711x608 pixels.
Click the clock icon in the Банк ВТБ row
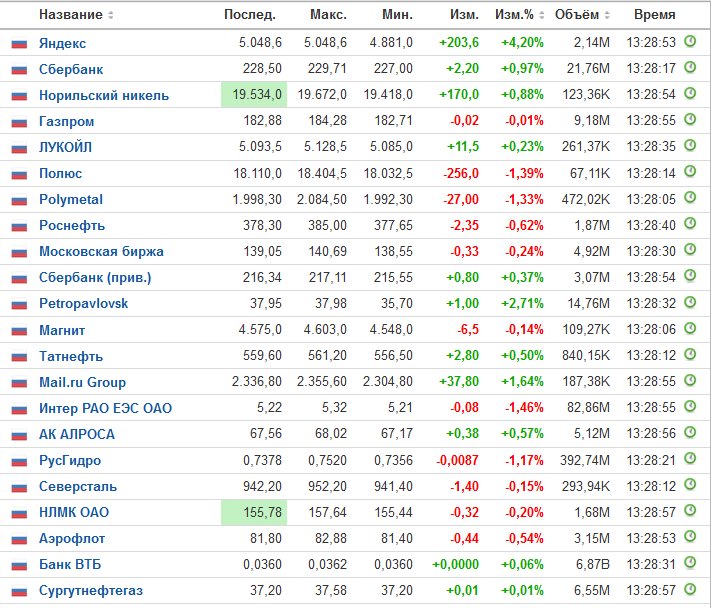point(690,563)
